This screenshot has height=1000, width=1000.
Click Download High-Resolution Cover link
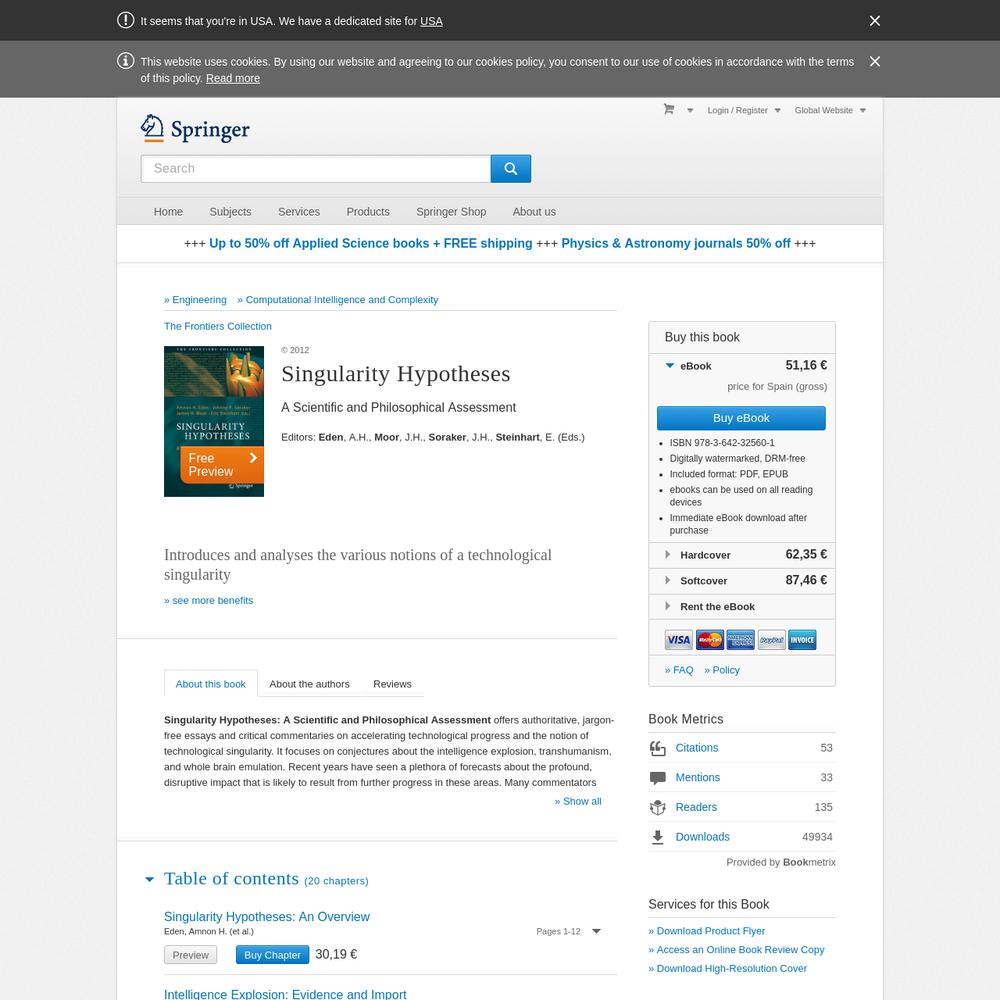(x=728, y=968)
